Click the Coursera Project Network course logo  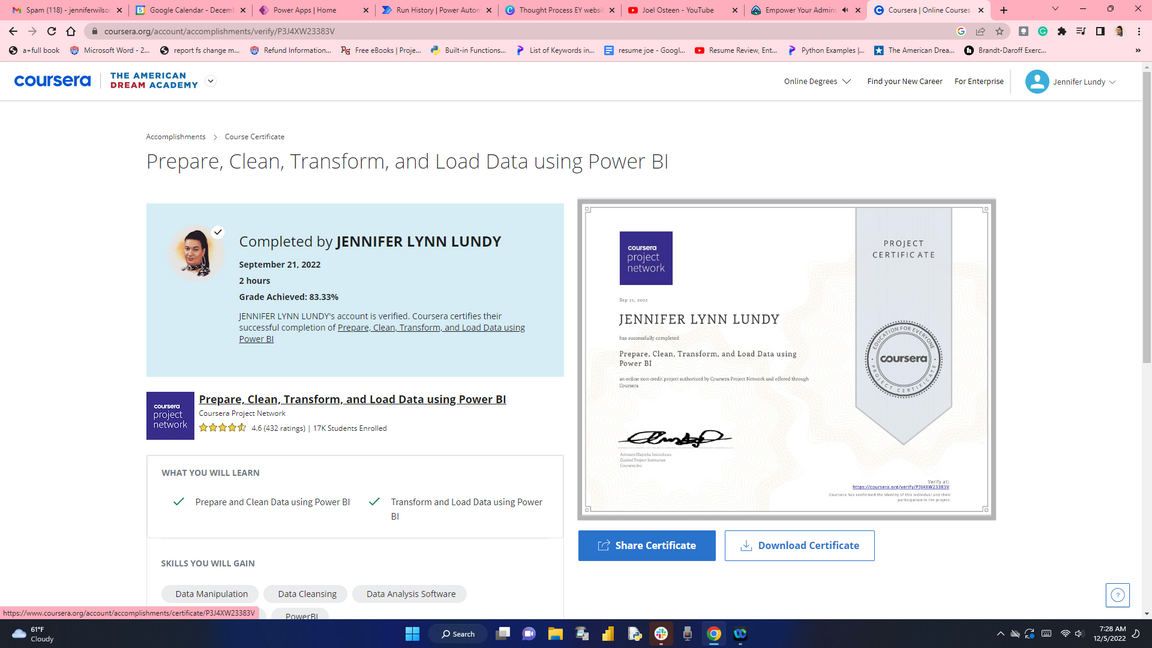coord(170,416)
